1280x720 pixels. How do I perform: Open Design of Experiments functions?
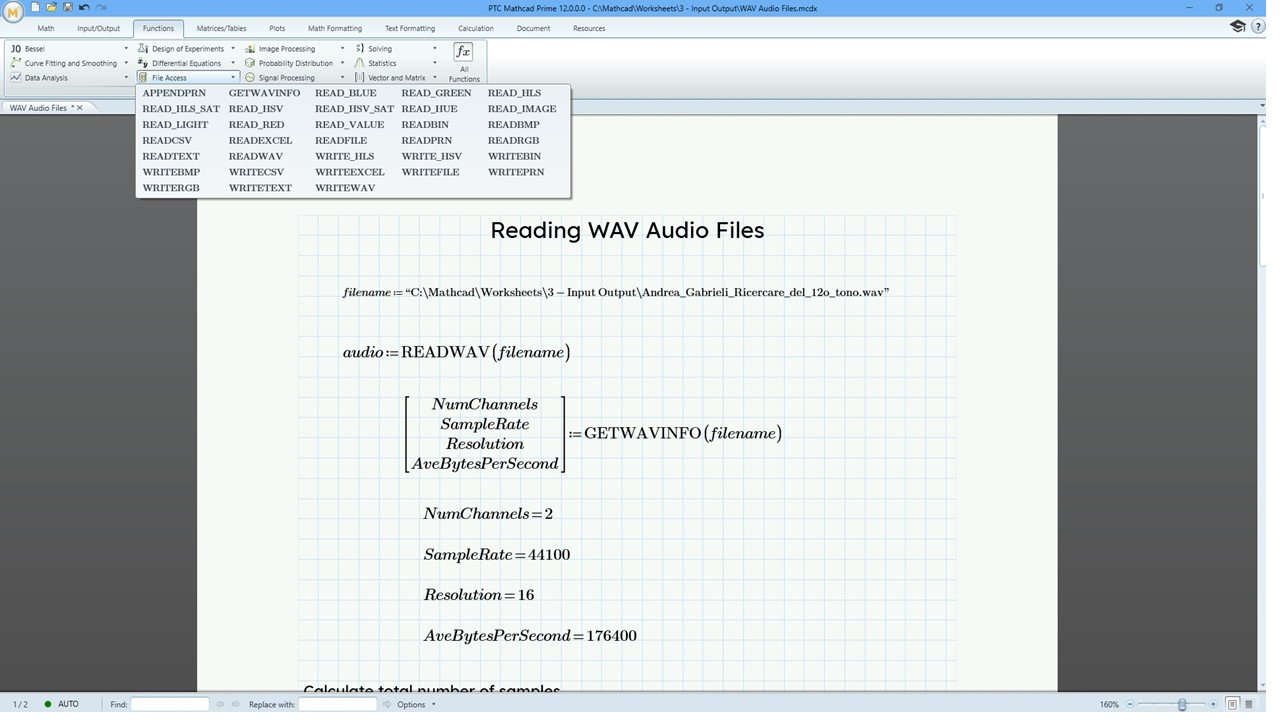187,48
